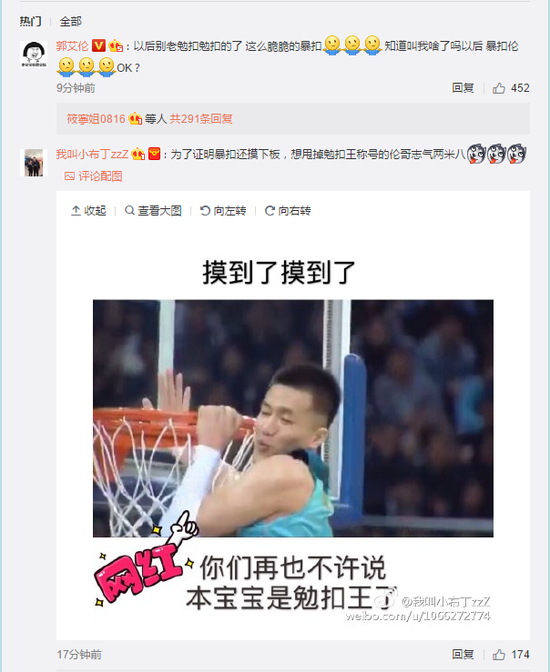Open 郭艾伦's profile avatar
This screenshot has height=672, width=550.
click(x=33, y=54)
